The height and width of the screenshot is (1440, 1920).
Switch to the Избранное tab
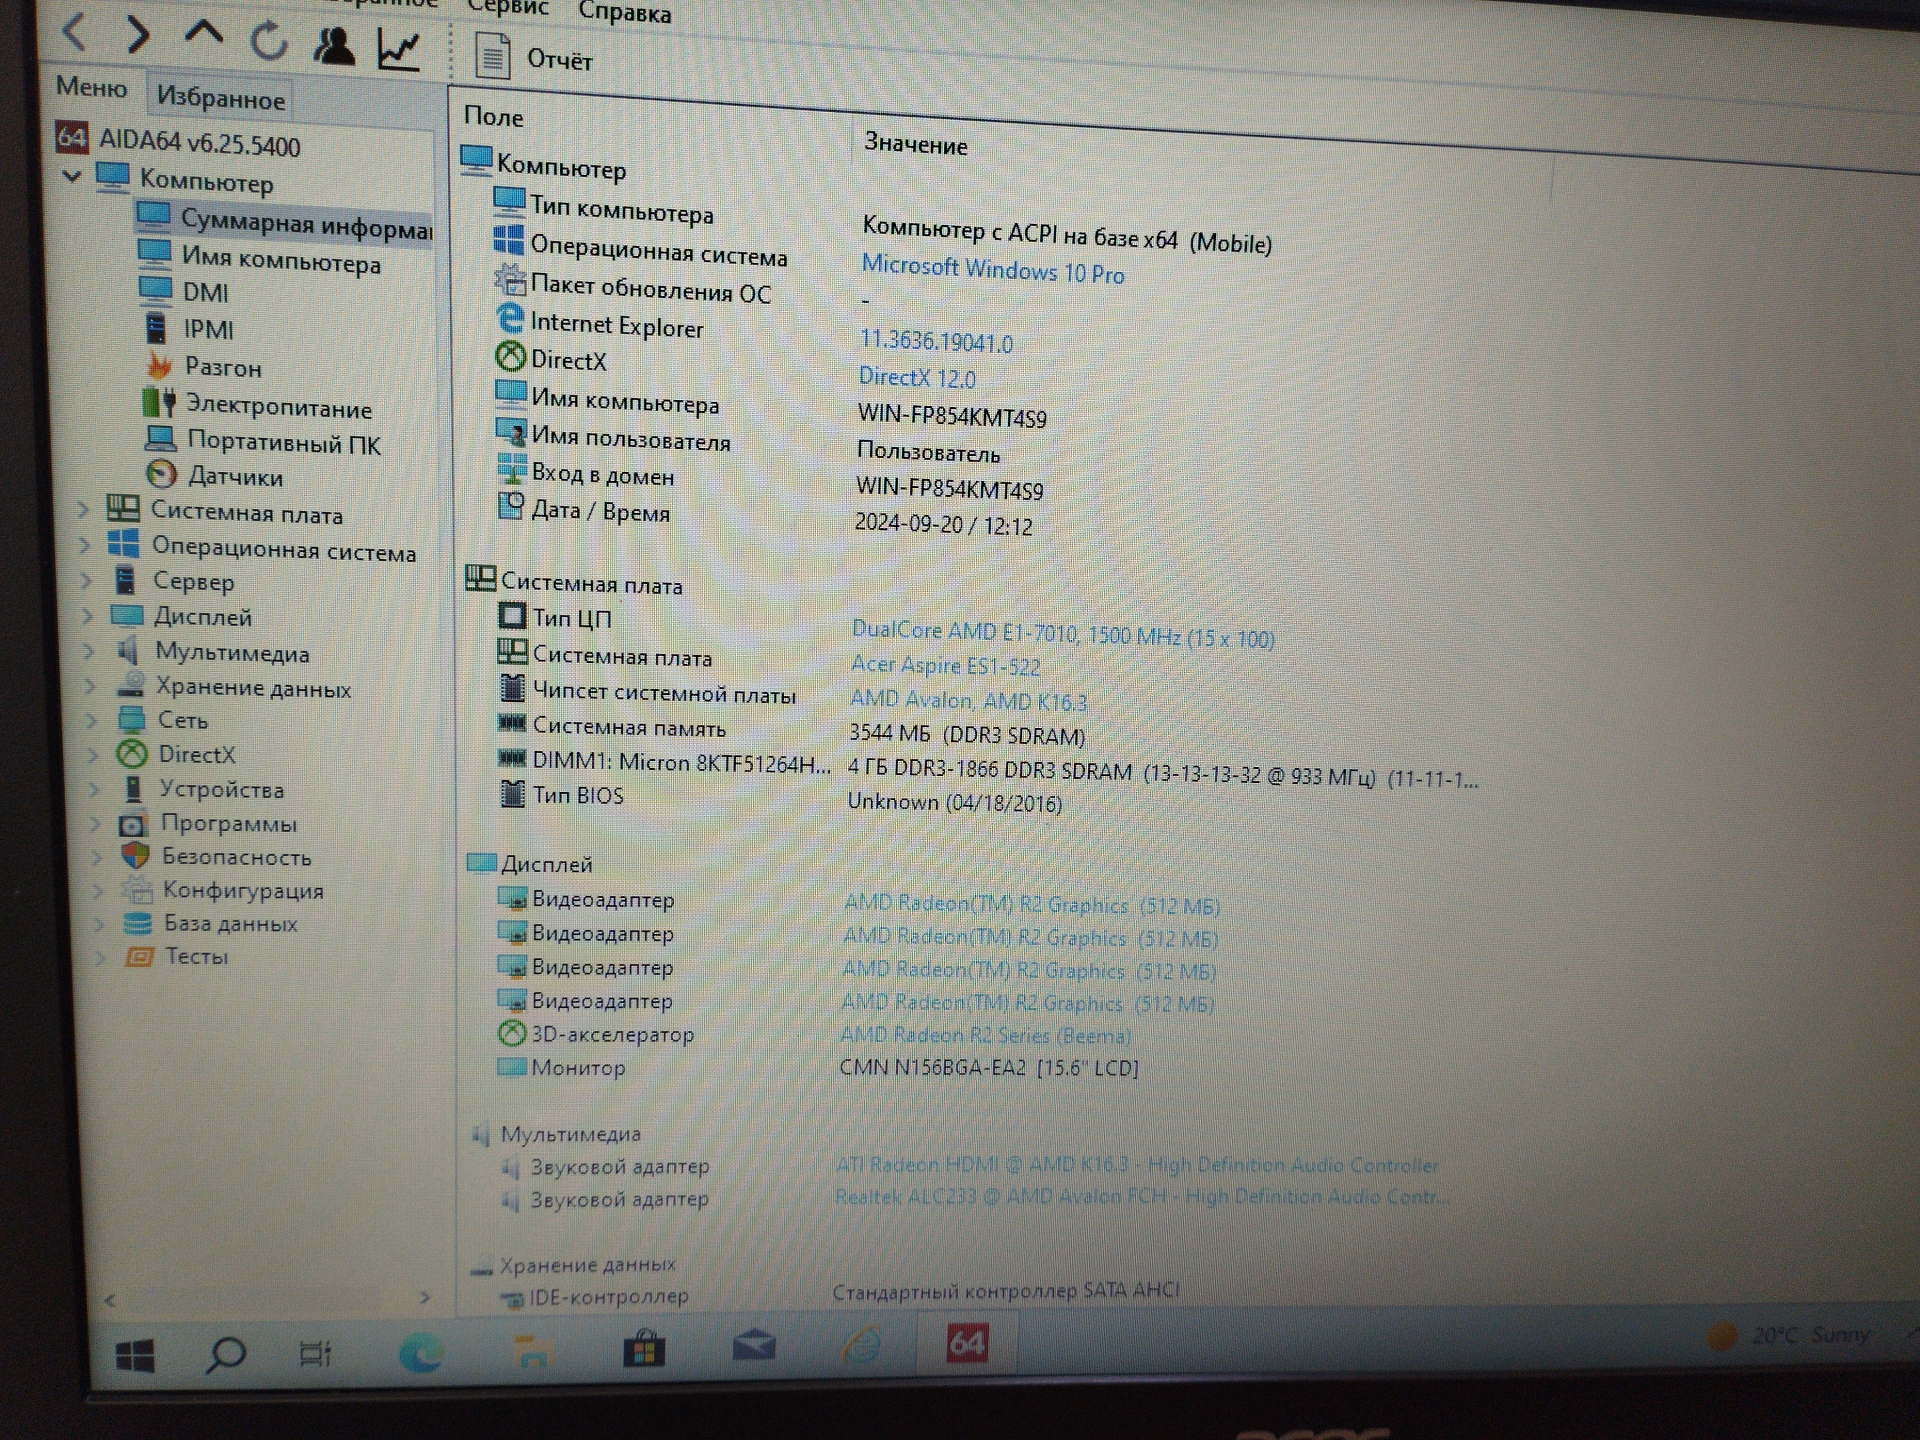221,98
